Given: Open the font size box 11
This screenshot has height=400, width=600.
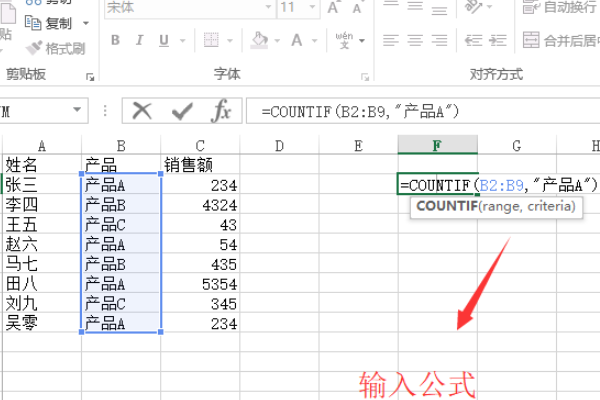Looking at the screenshot, I should coord(298,7).
